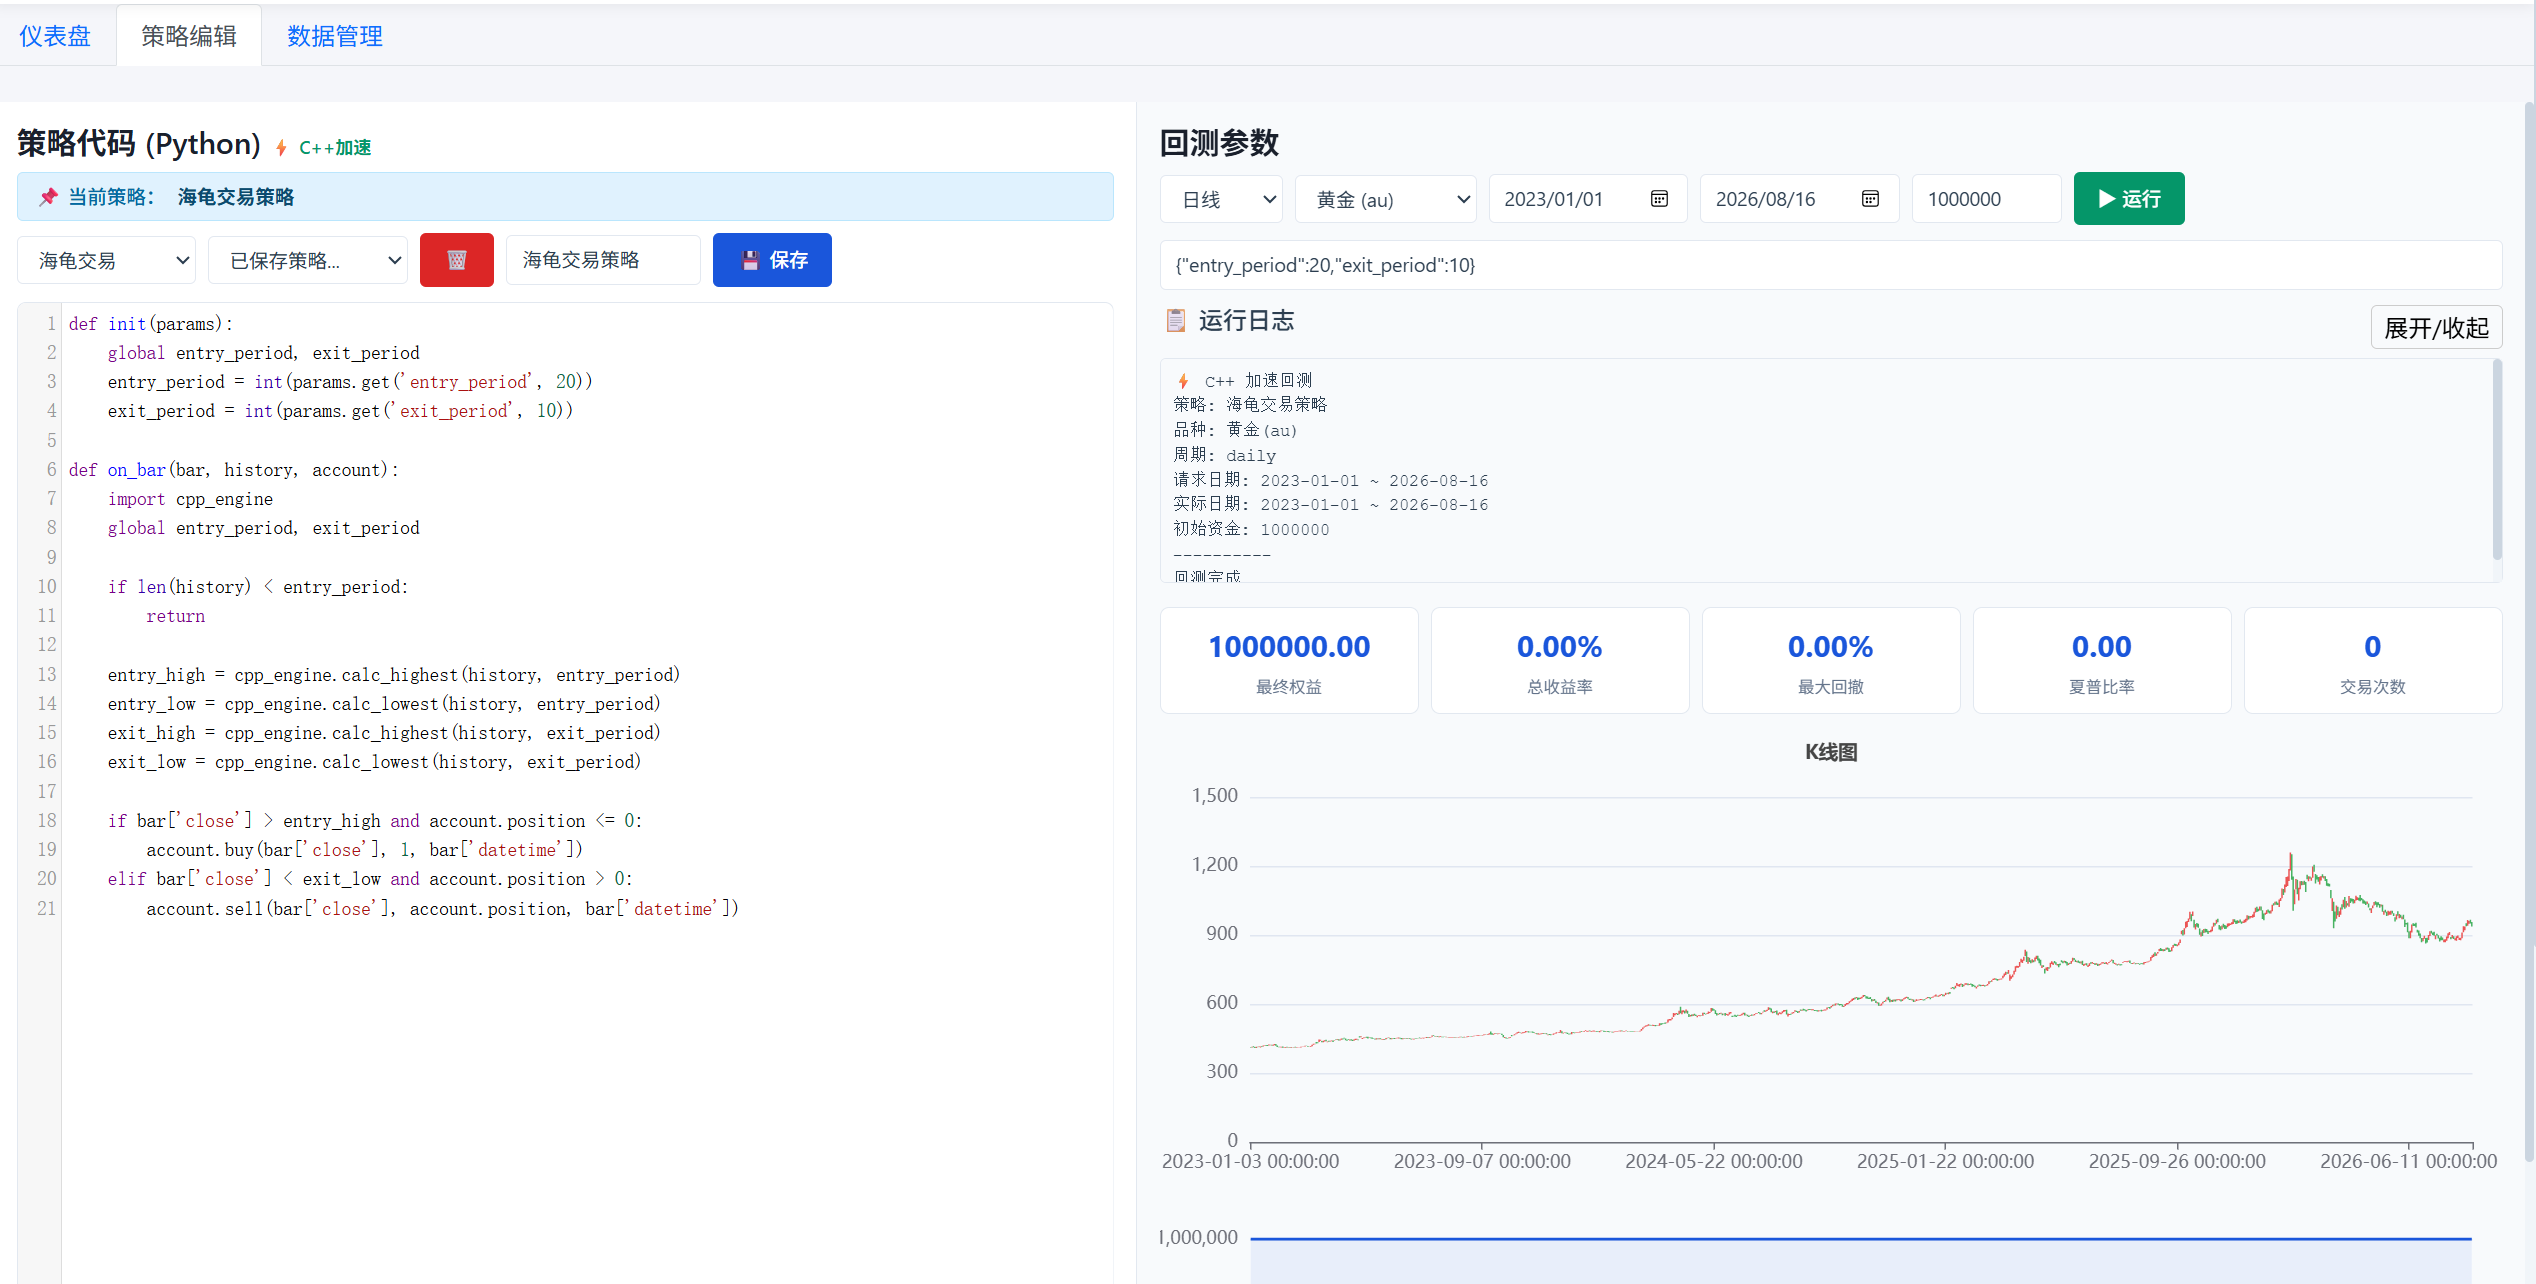Click the 运行日志 clipboard icon
The width and height of the screenshot is (2536, 1284).
[1176, 320]
